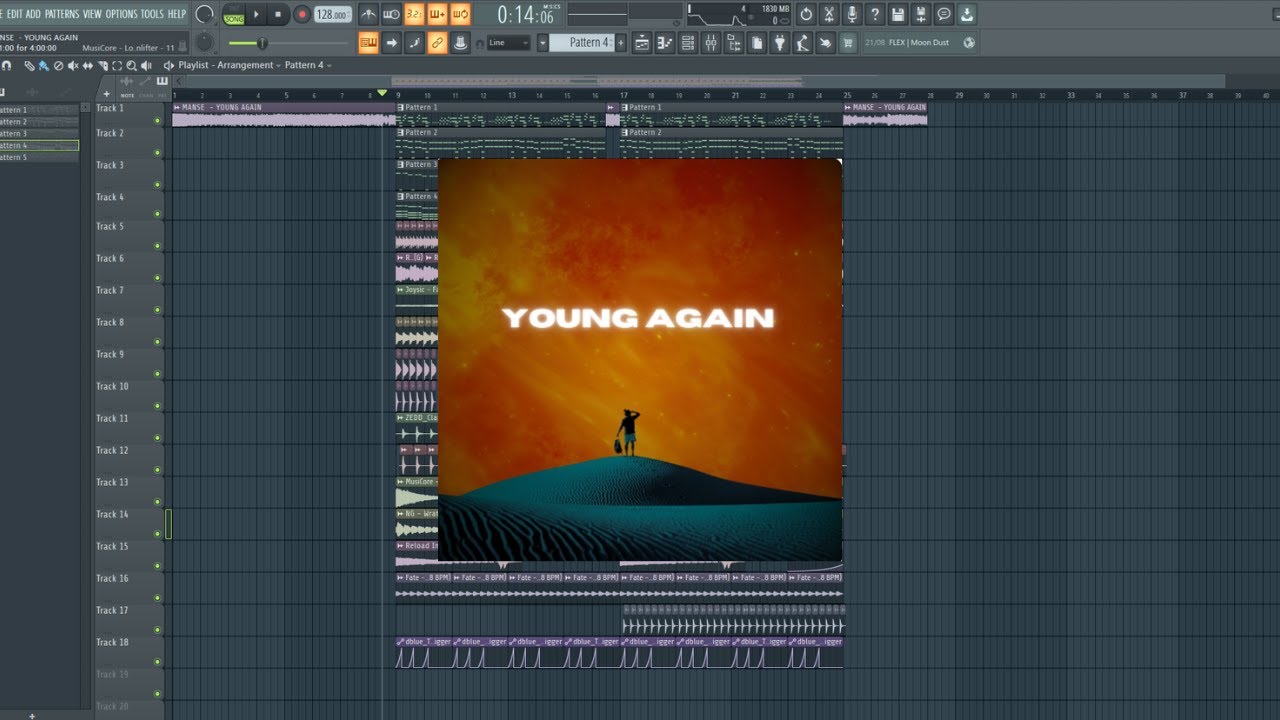The height and width of the screenshot is (720, 1280).
Task: Open the ADD menu
Action: 33,14
